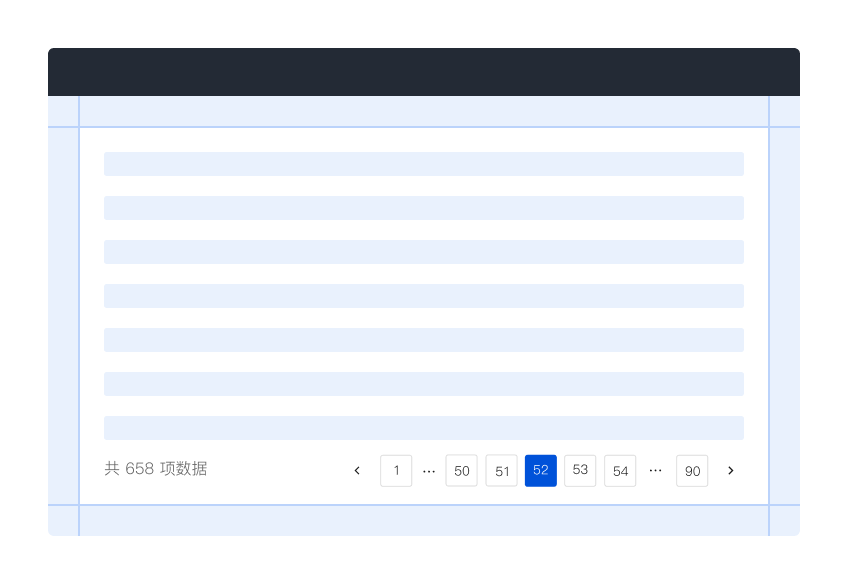The image size is (848, 584).
Task: Click the ellipsis before page 90
Action: (655, 470)
